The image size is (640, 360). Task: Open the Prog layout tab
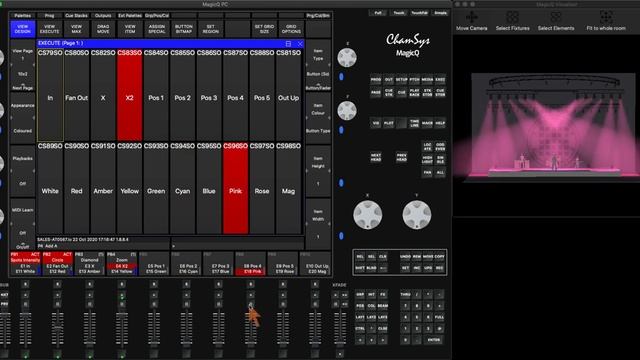[49, 16]
